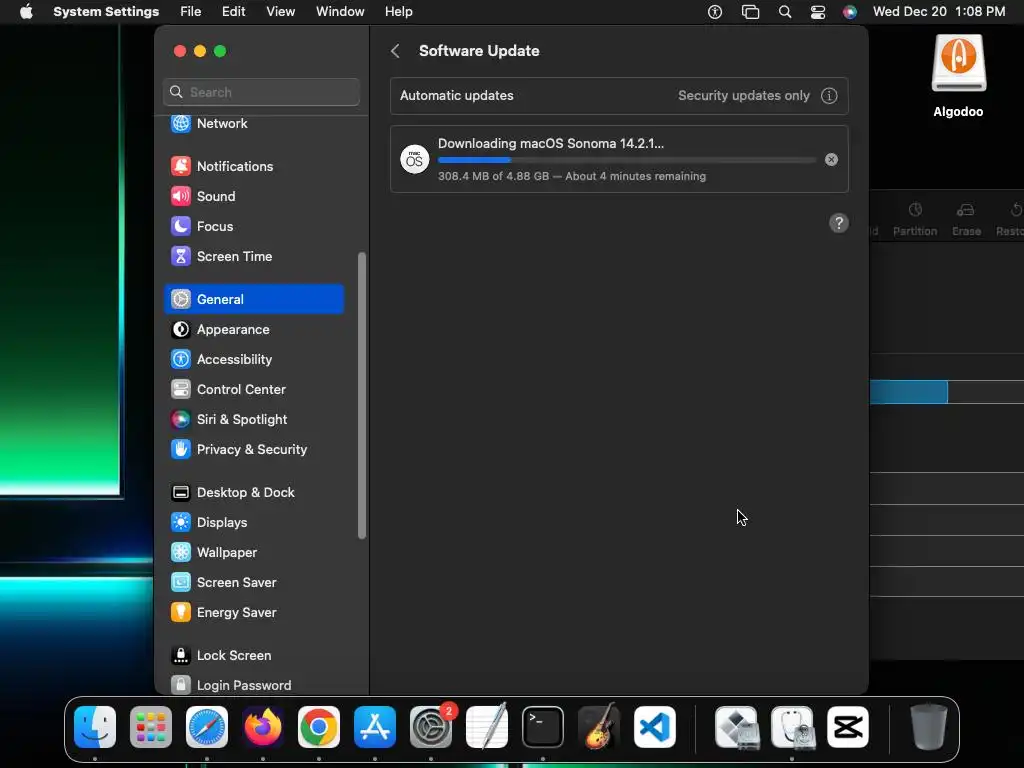Open the Window menu
The height and width of the screenshot is (768, 1024).
(x=340, y=12)
